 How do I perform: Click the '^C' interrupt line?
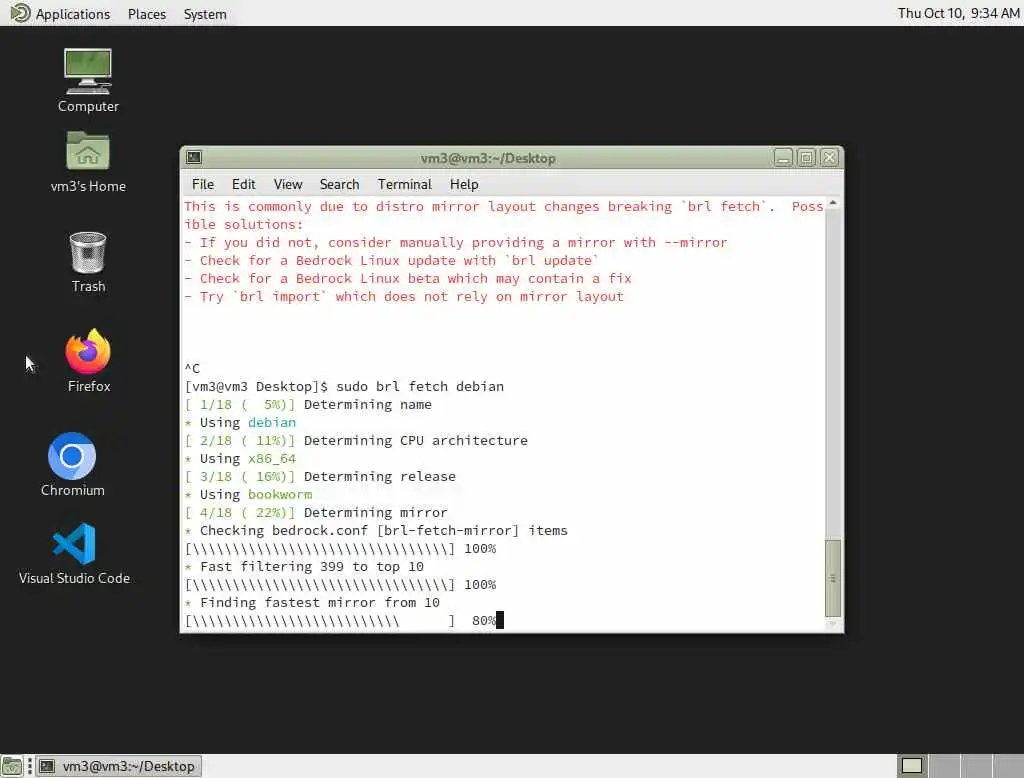coord(192,368)
